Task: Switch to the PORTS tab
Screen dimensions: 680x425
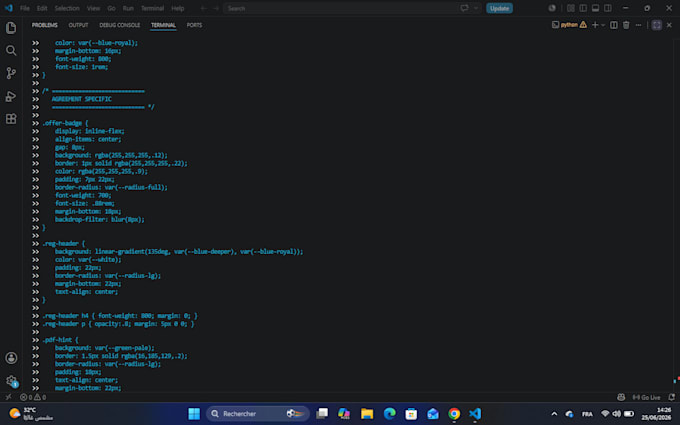Action: click(x=194, y=25)
